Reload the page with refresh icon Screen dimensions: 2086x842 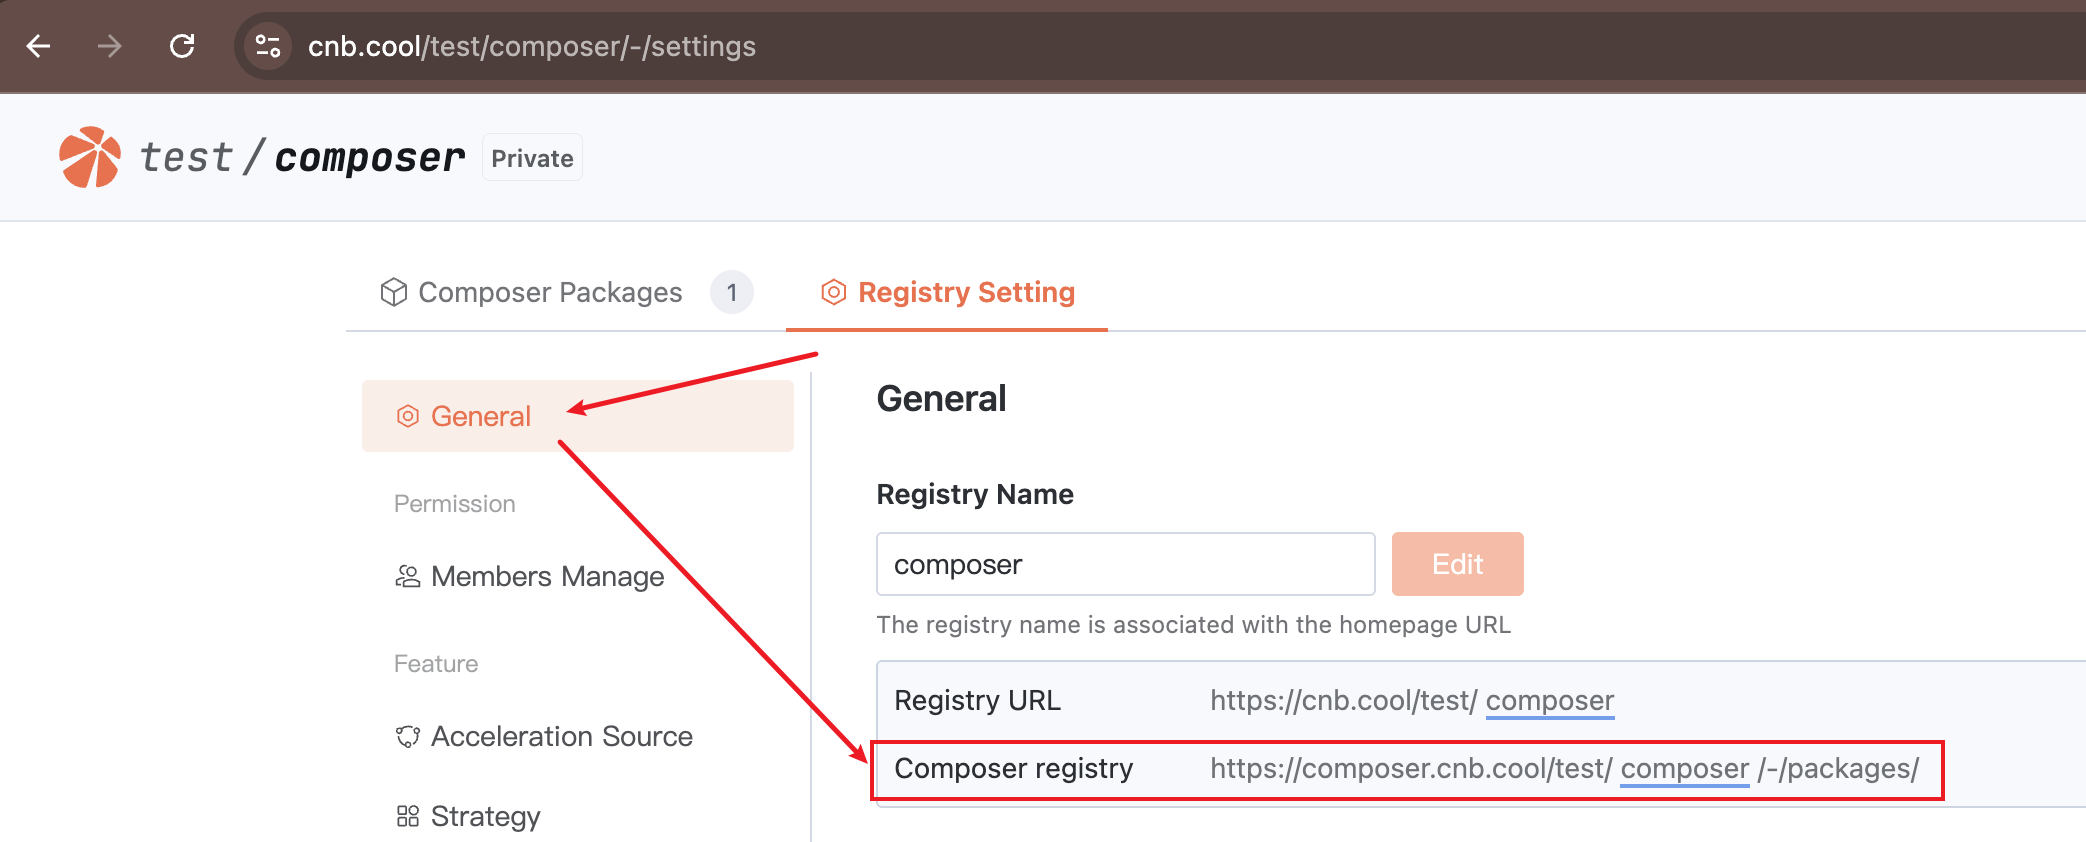pos(182,46)
